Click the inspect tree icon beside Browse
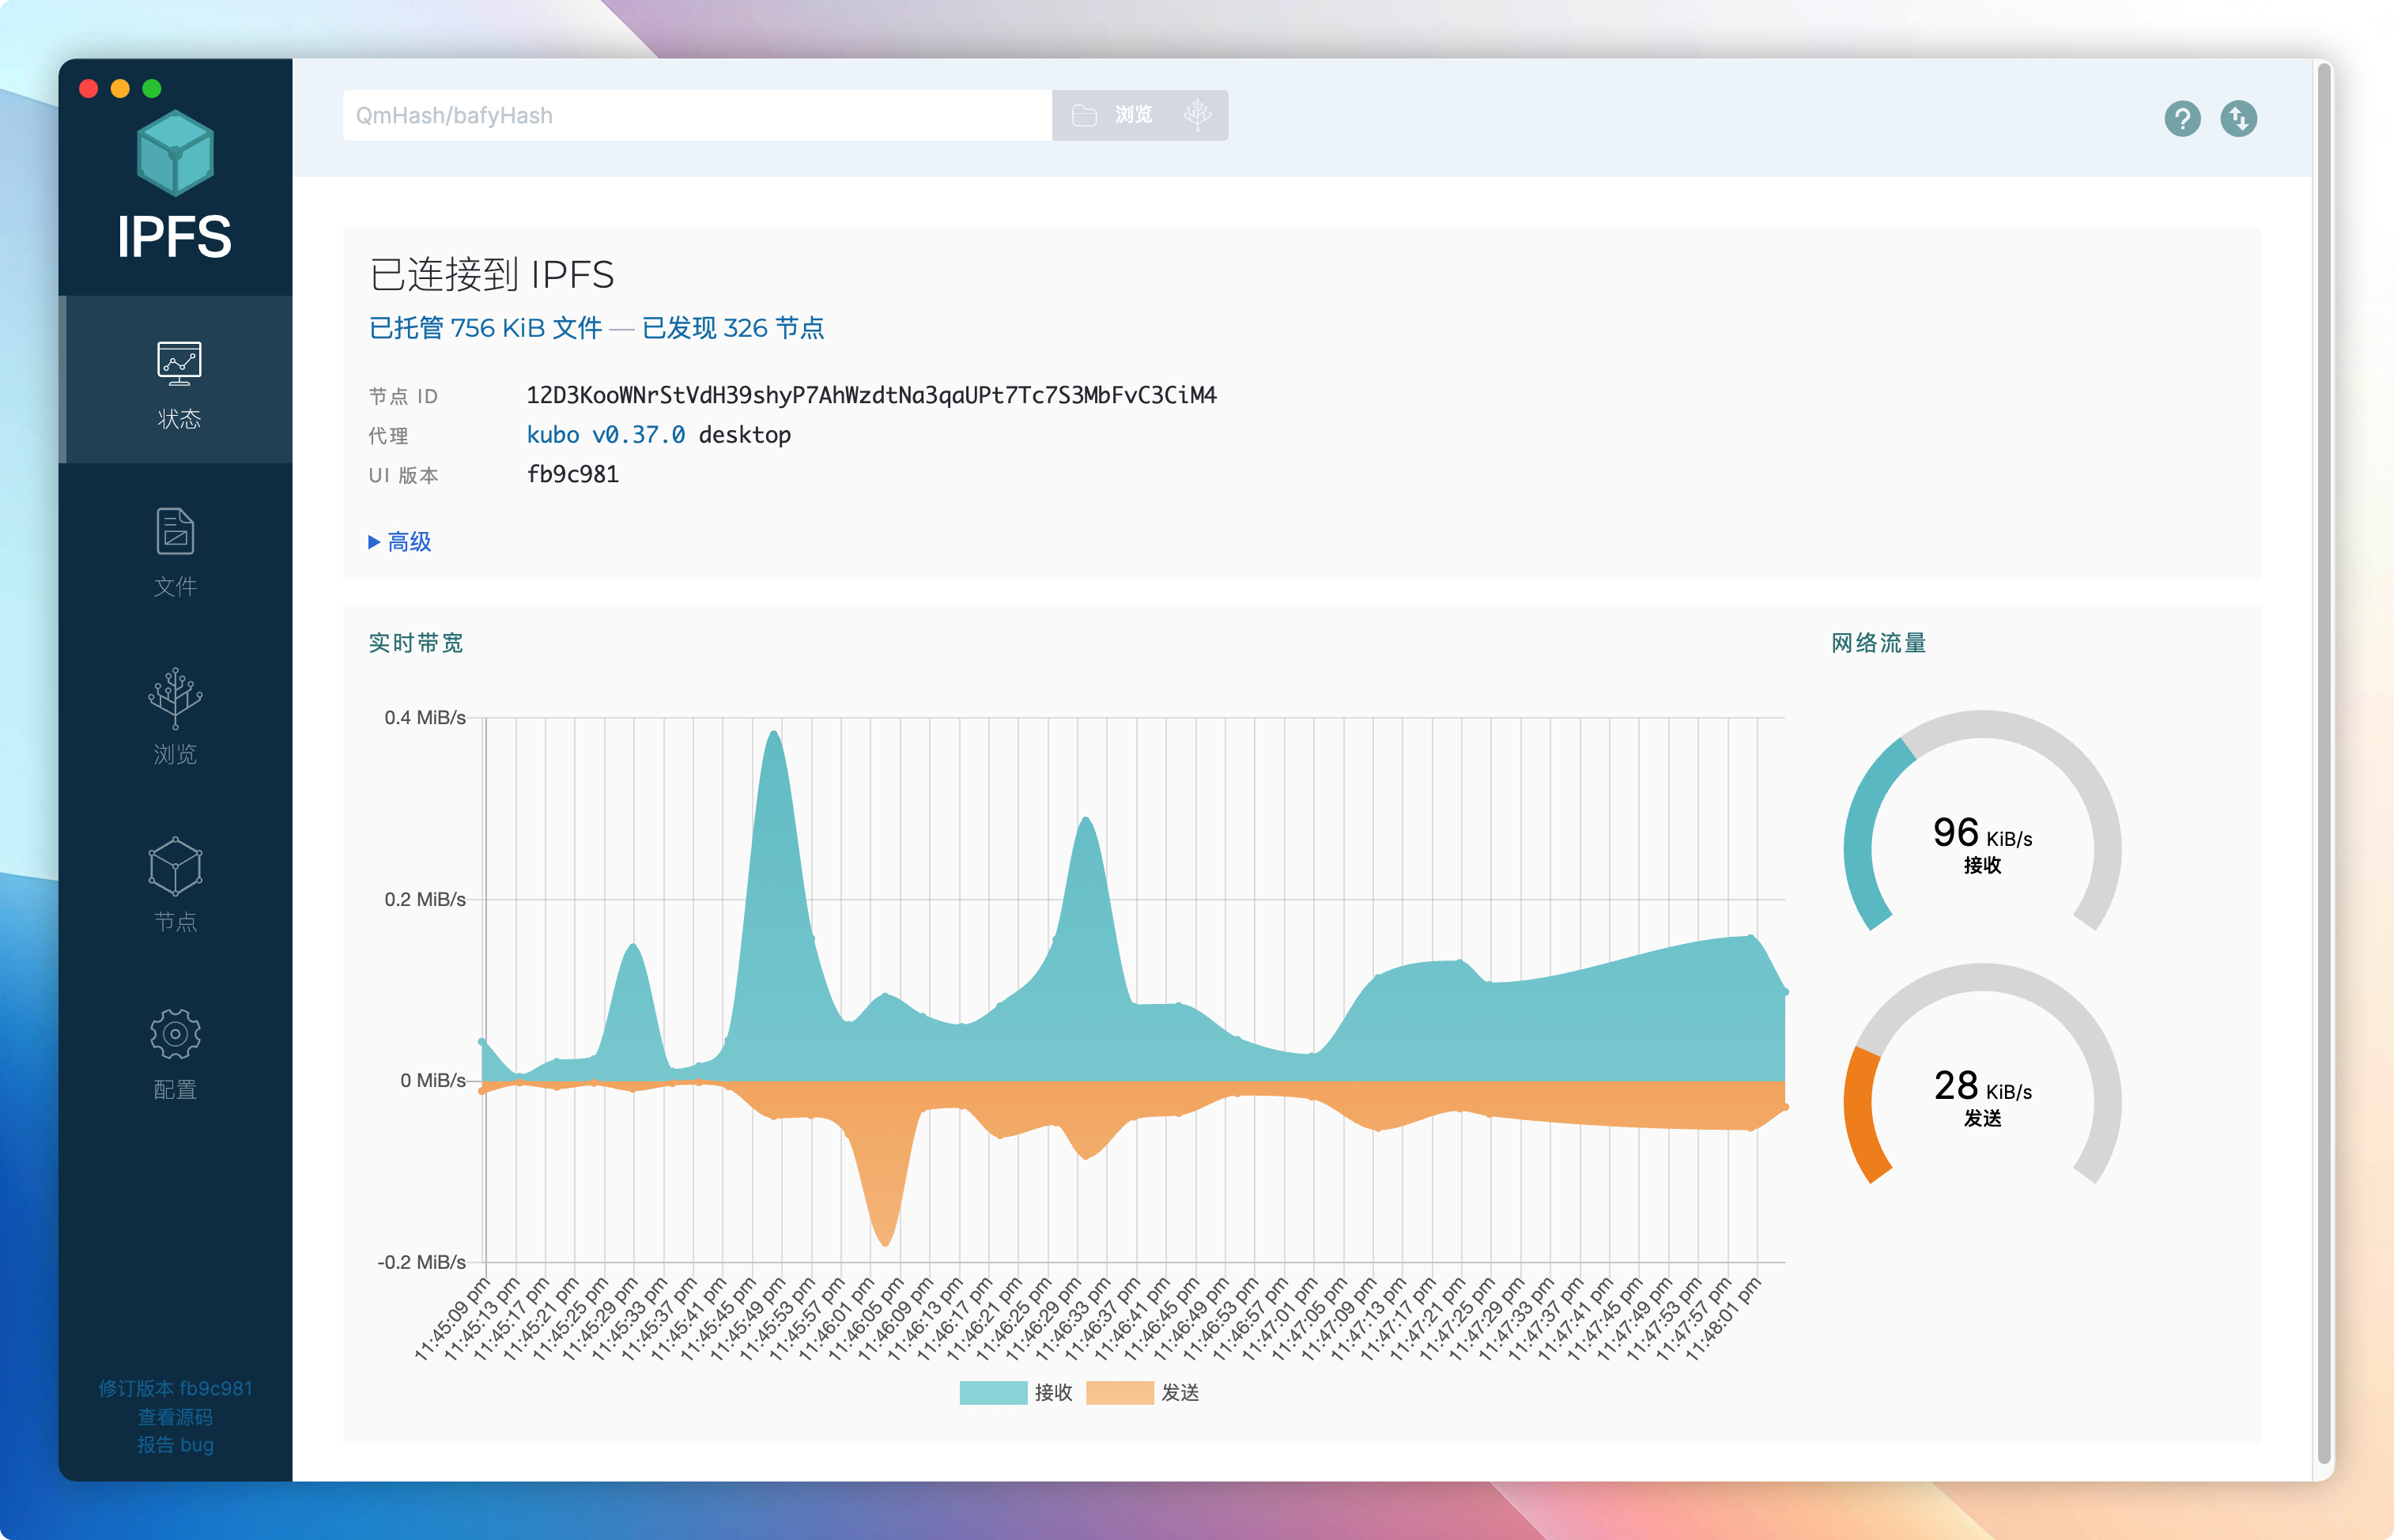 (1196, 115)
